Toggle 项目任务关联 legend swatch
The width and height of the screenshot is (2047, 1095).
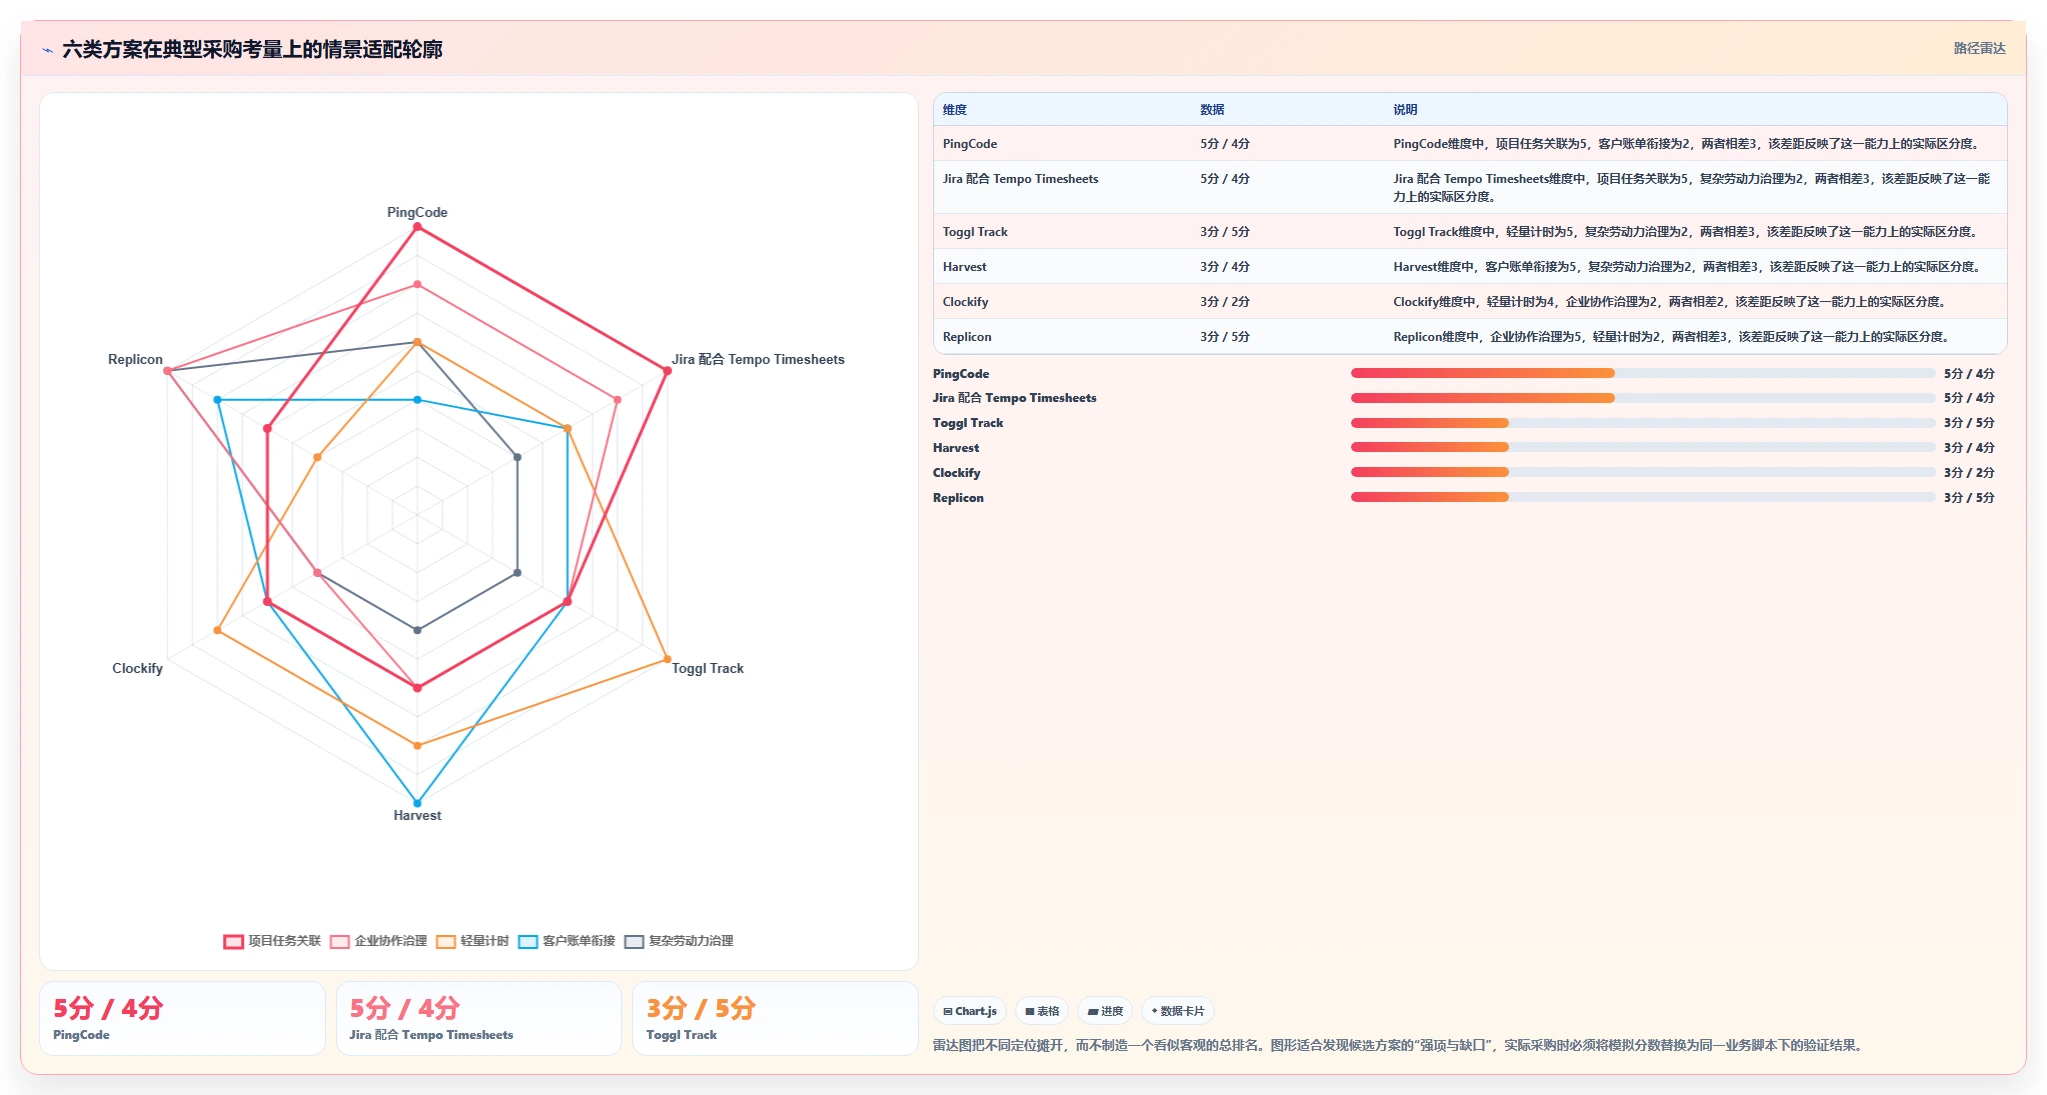pyautogui.click(x=233, y=941)
